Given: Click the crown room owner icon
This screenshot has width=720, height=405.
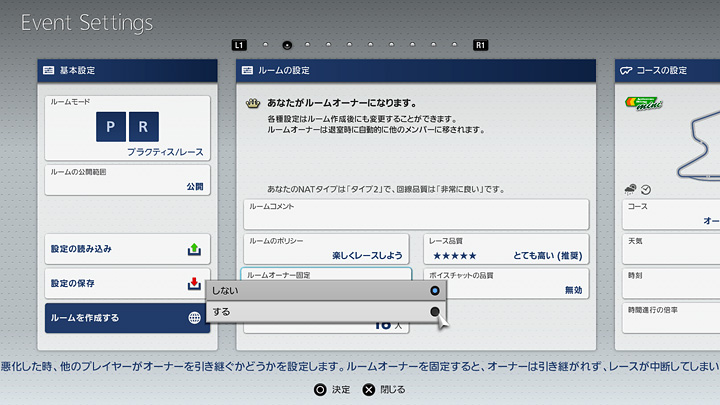Looking at the screenshot, I should 252,103.
